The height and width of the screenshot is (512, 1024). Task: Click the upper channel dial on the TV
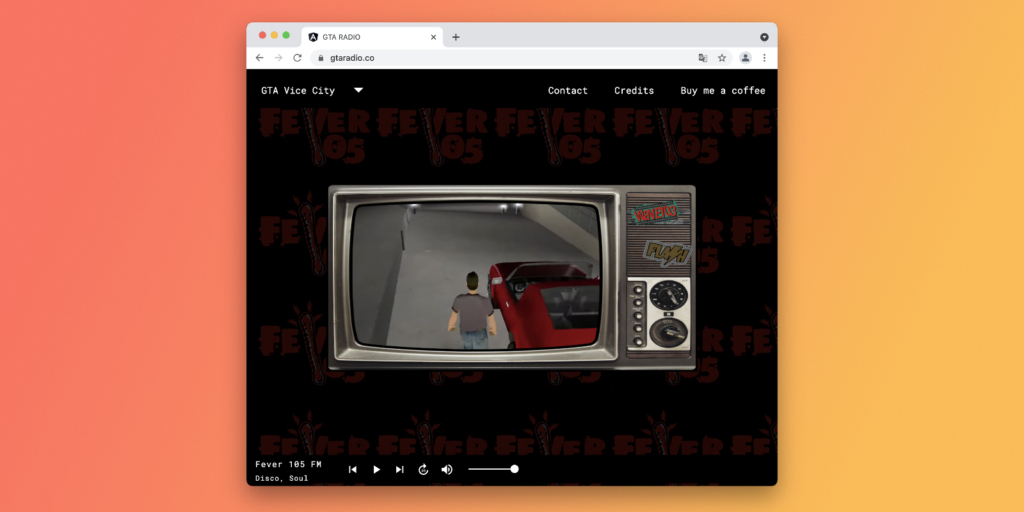pos(668,295)
